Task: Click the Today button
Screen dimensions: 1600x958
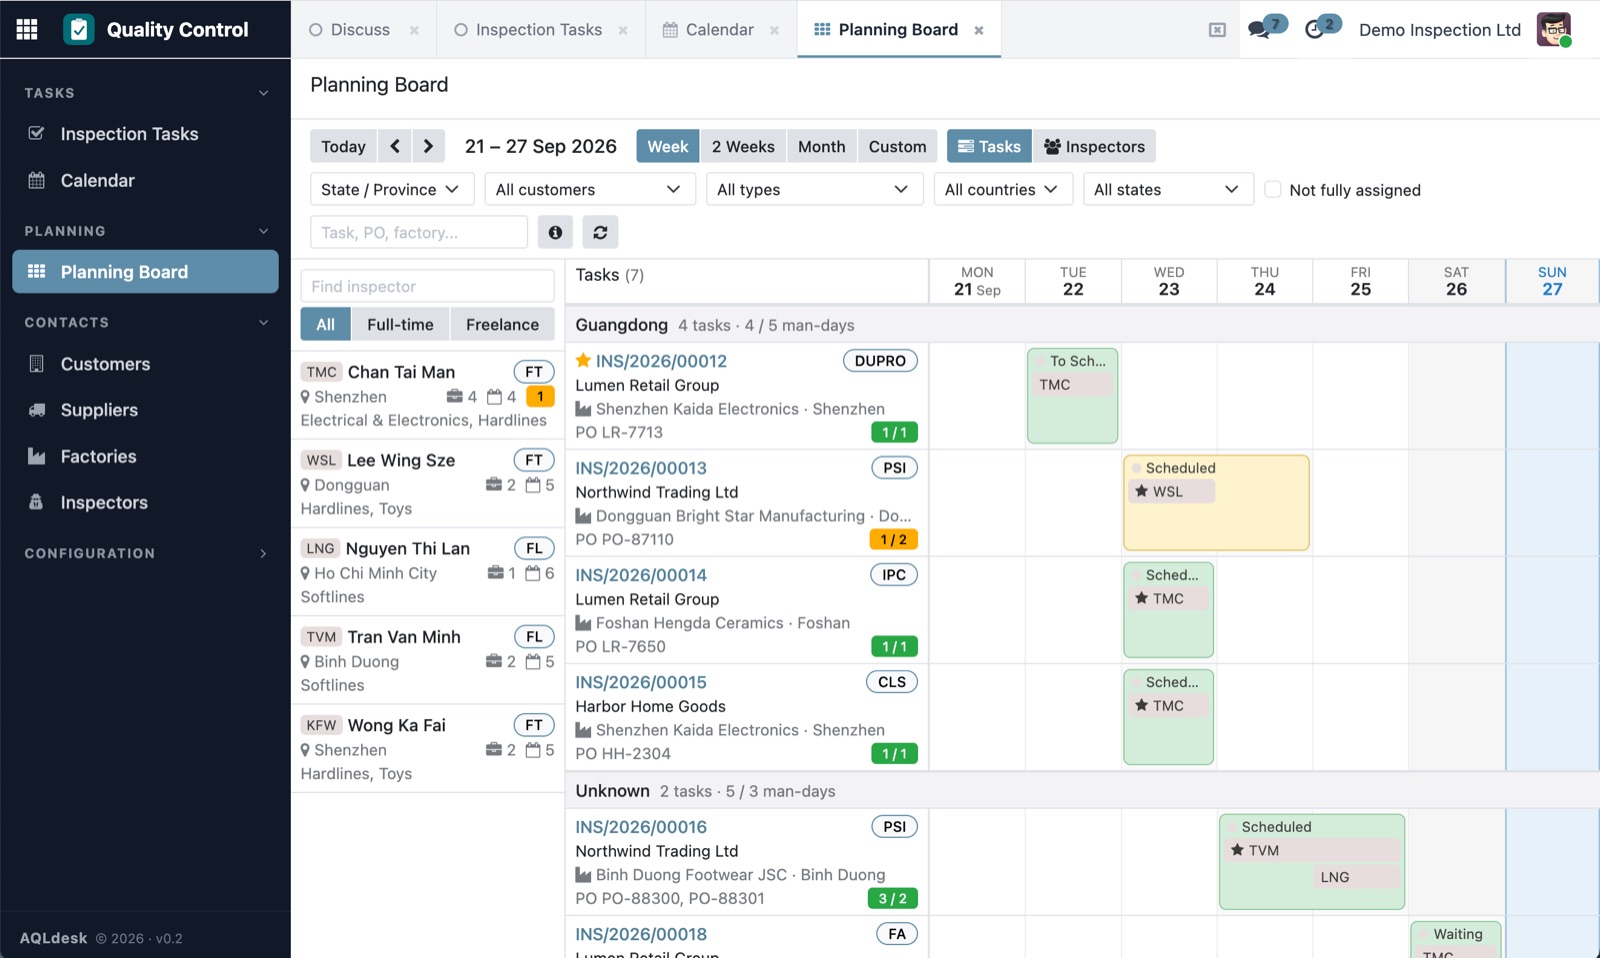Action: [343, 146]
